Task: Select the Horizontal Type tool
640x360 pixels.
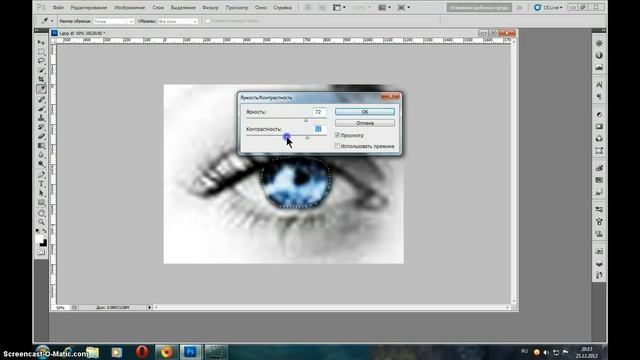Action: tap(41, 184)
